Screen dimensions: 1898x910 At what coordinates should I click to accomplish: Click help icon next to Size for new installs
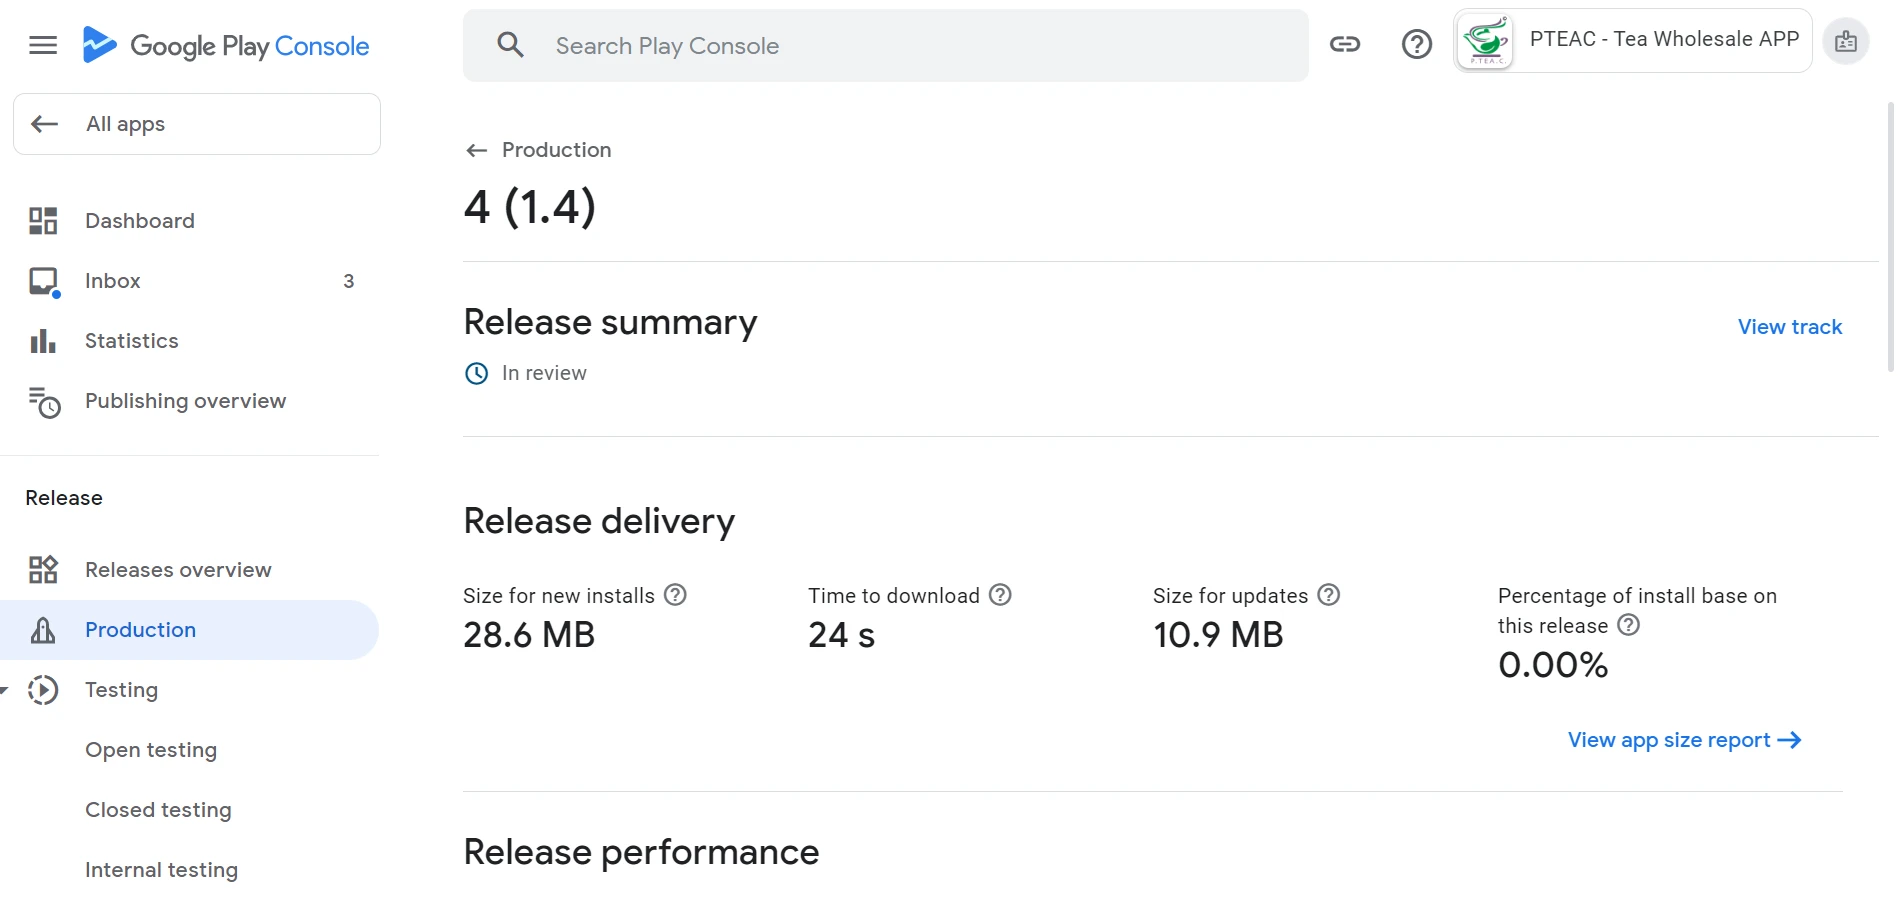[676, 595]
